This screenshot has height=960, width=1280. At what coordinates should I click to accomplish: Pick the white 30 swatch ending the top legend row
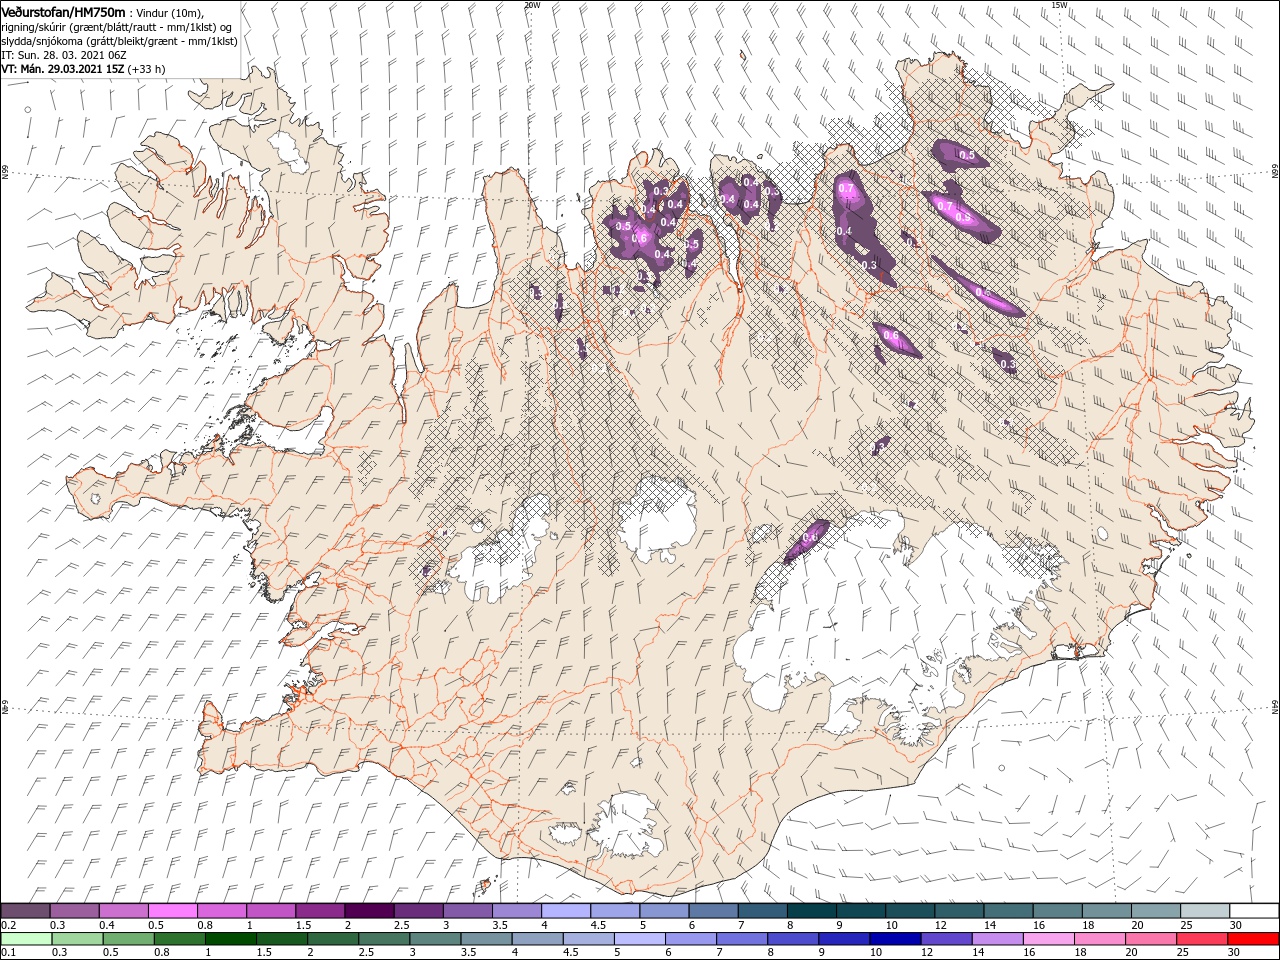click(x=1254, y=911)
